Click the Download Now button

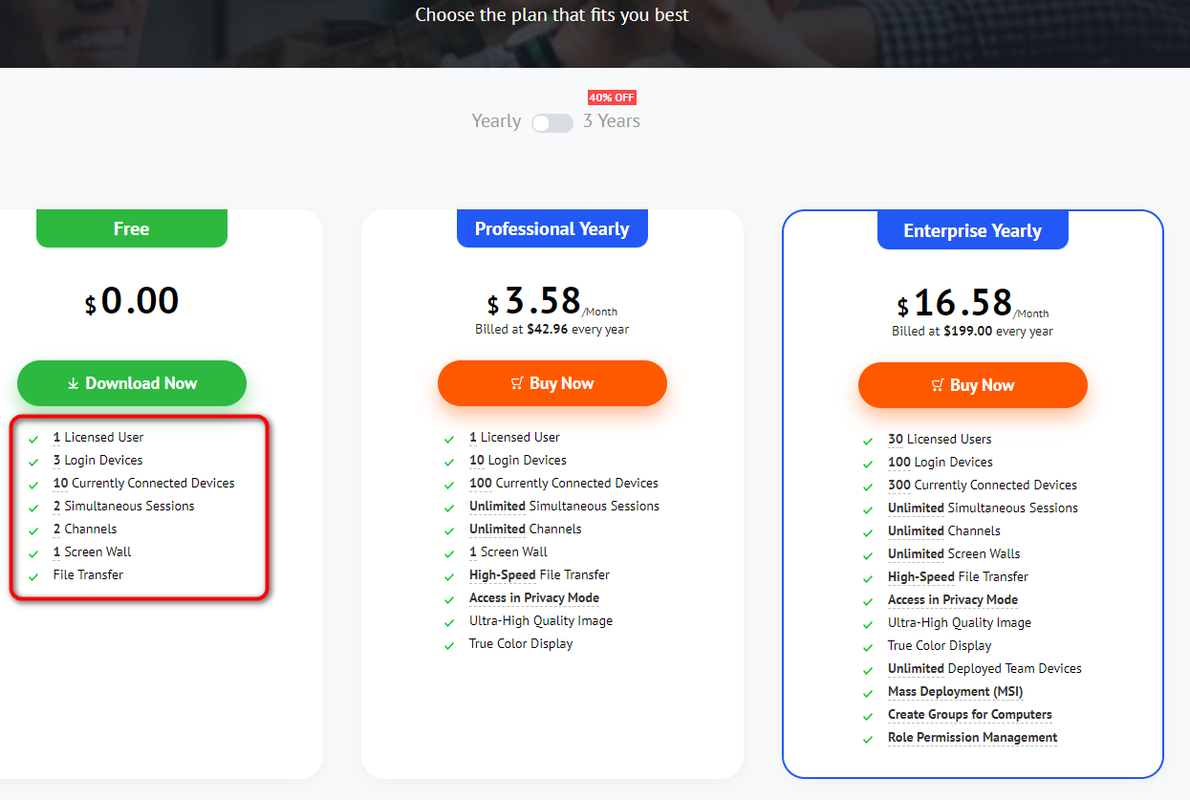click(x=132, y=383)
